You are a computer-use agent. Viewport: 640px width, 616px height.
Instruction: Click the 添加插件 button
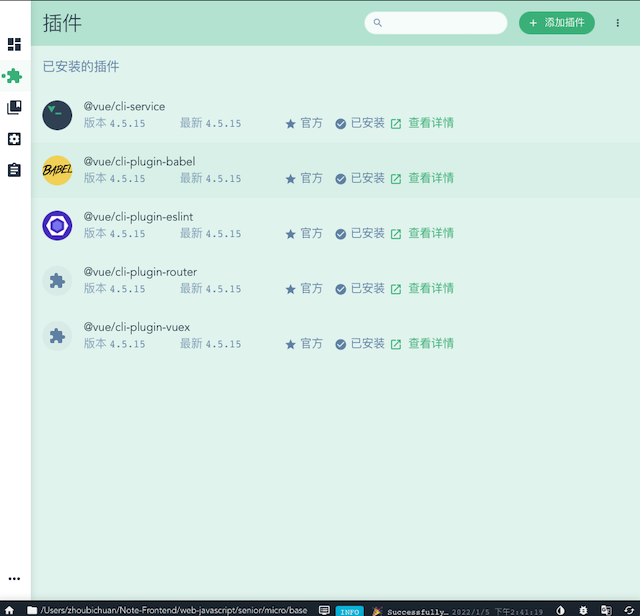(557, 23)
